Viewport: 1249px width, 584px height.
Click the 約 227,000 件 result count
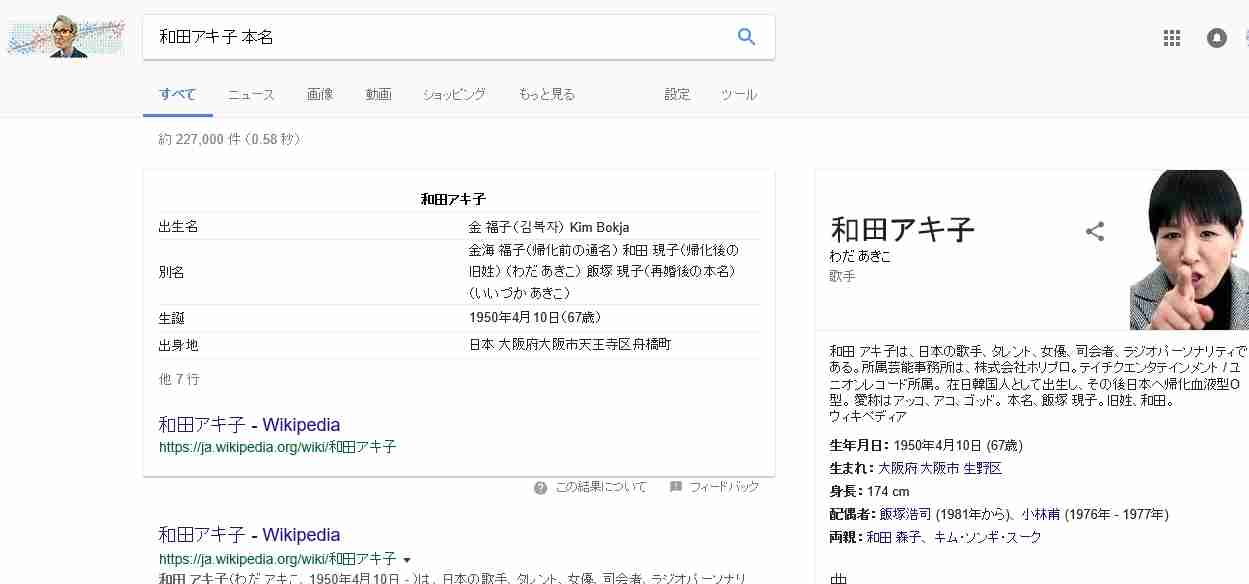[x=200, y=139]
